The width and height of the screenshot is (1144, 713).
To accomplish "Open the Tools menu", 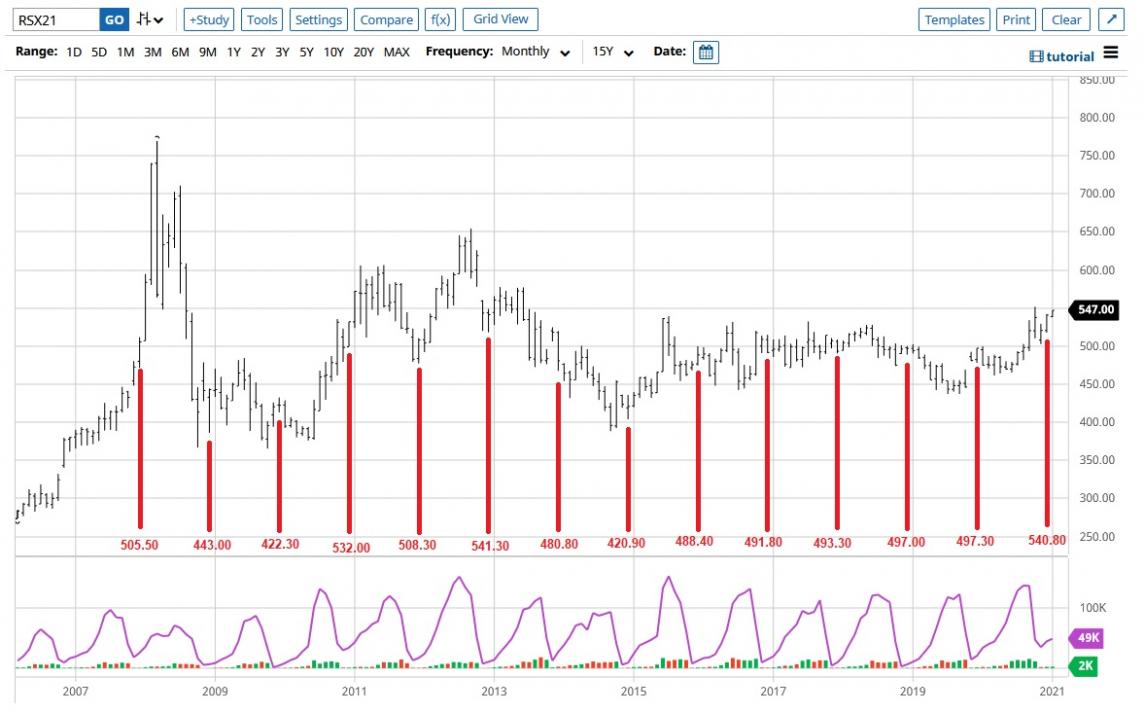I will [x=262, y=20].
